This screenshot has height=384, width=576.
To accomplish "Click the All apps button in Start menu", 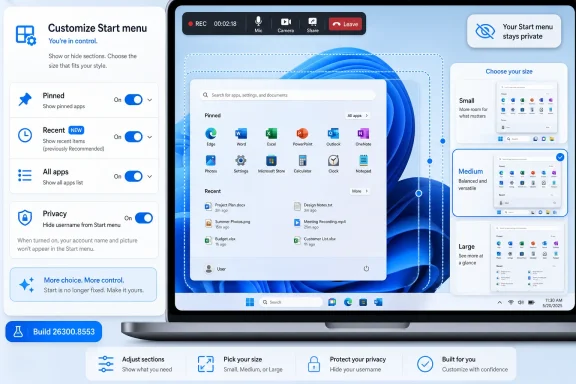I will pos(357,115).
